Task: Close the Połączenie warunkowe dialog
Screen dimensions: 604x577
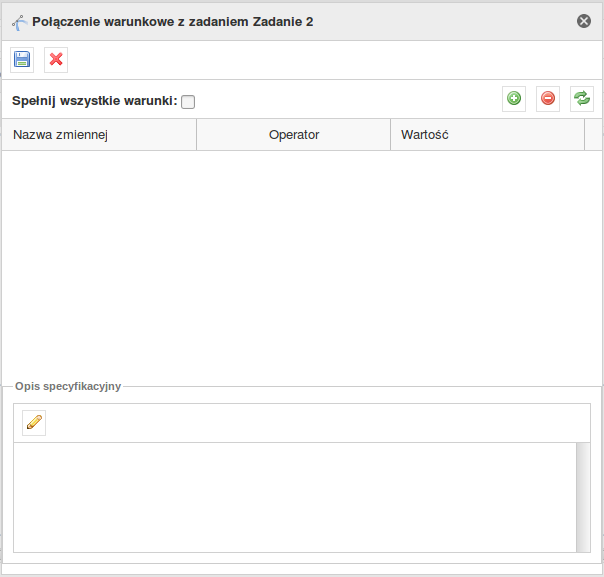Action: (x=584, y=21)
